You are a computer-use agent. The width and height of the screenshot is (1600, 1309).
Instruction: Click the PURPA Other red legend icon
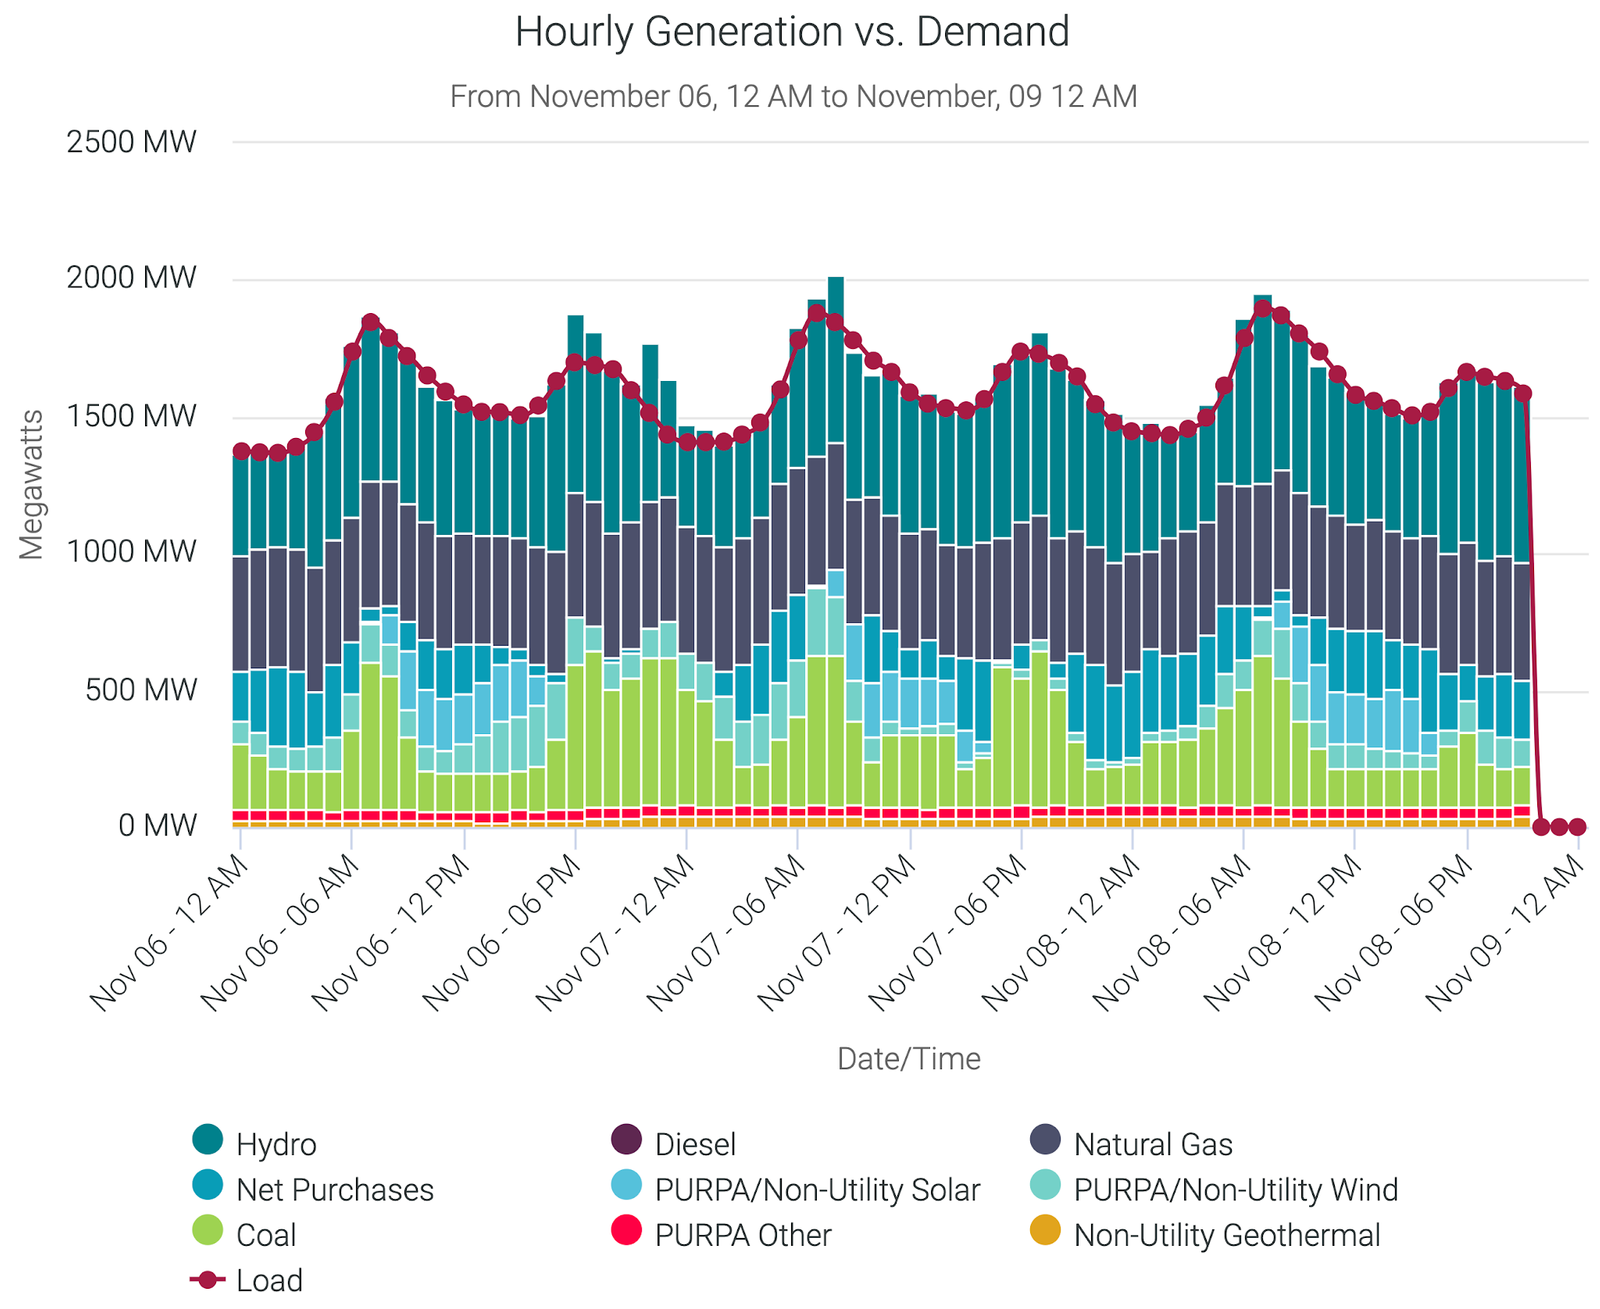626,1230
